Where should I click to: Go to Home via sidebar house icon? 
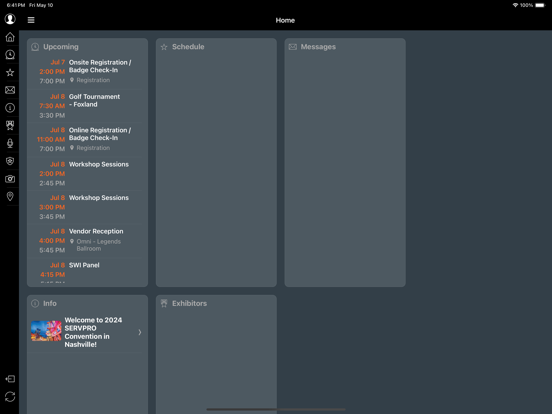[x=10, y=37]
